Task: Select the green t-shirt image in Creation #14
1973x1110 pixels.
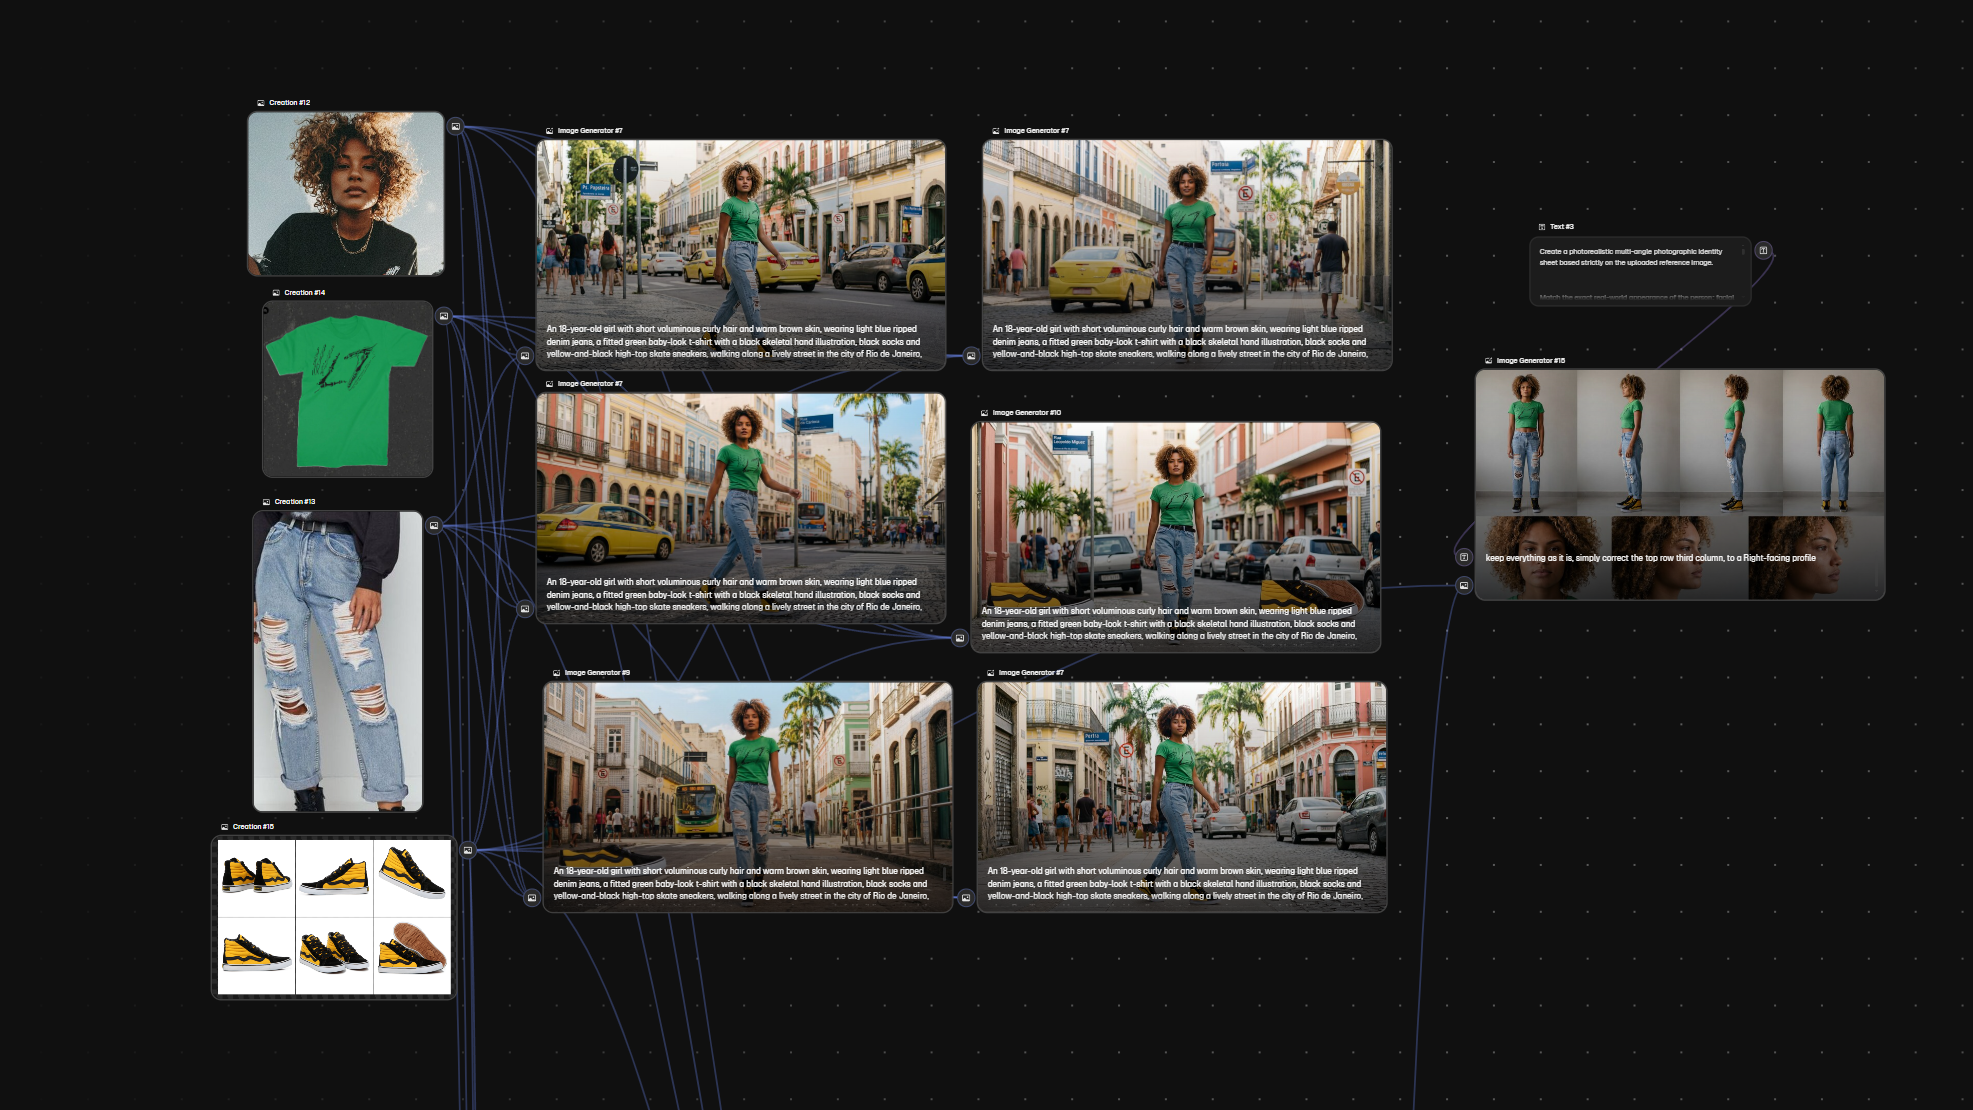Action: pos(347,389)
